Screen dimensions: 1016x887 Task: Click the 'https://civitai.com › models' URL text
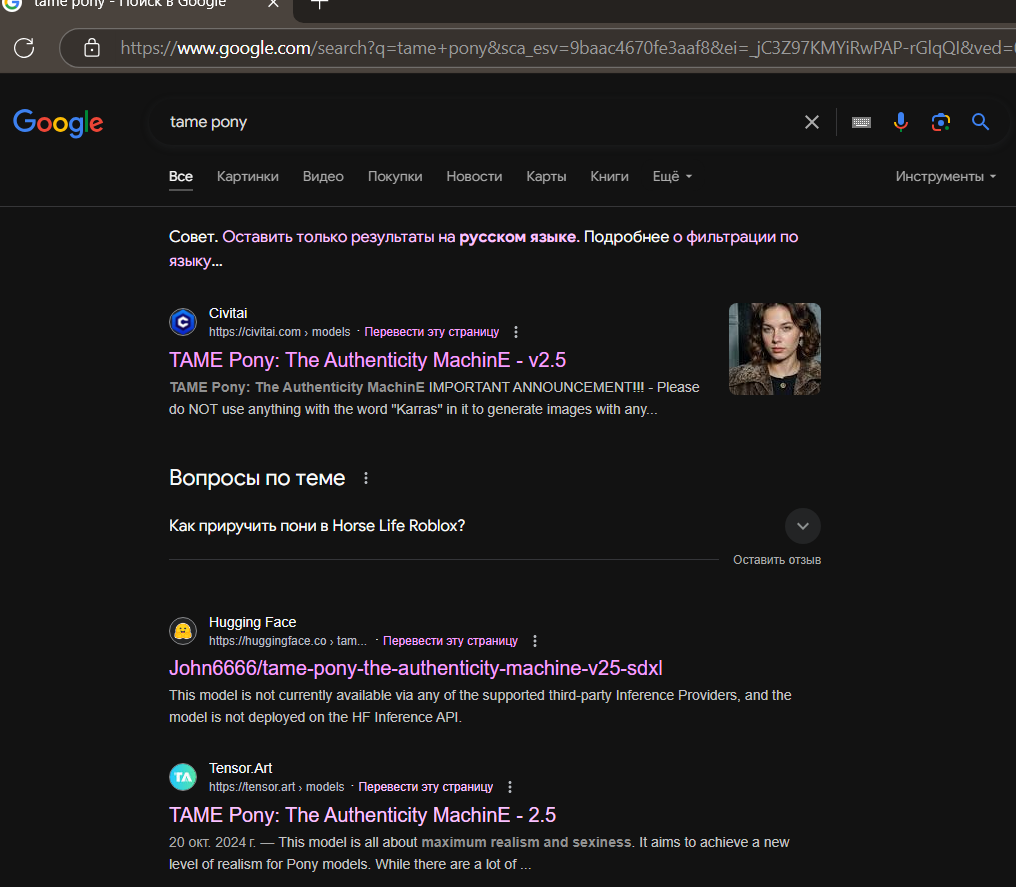click(279, 332)
